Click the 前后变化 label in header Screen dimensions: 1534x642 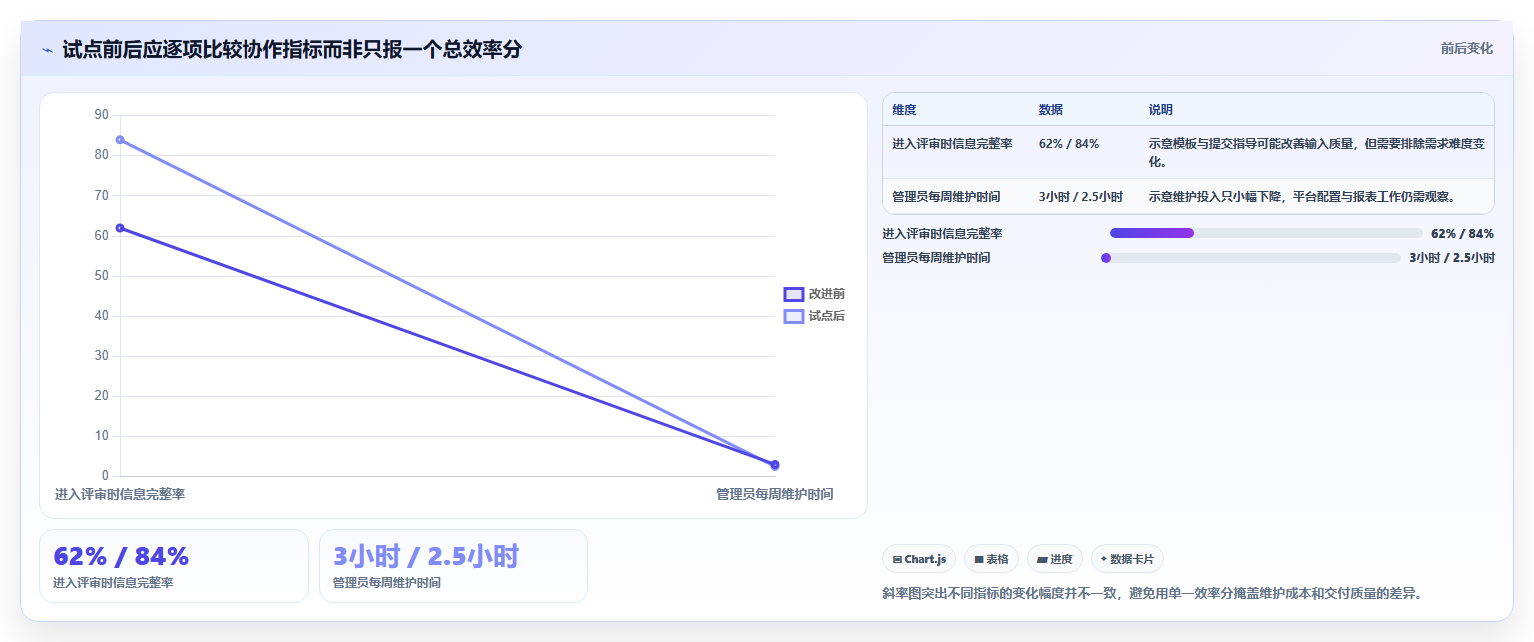pos(1467,48)
